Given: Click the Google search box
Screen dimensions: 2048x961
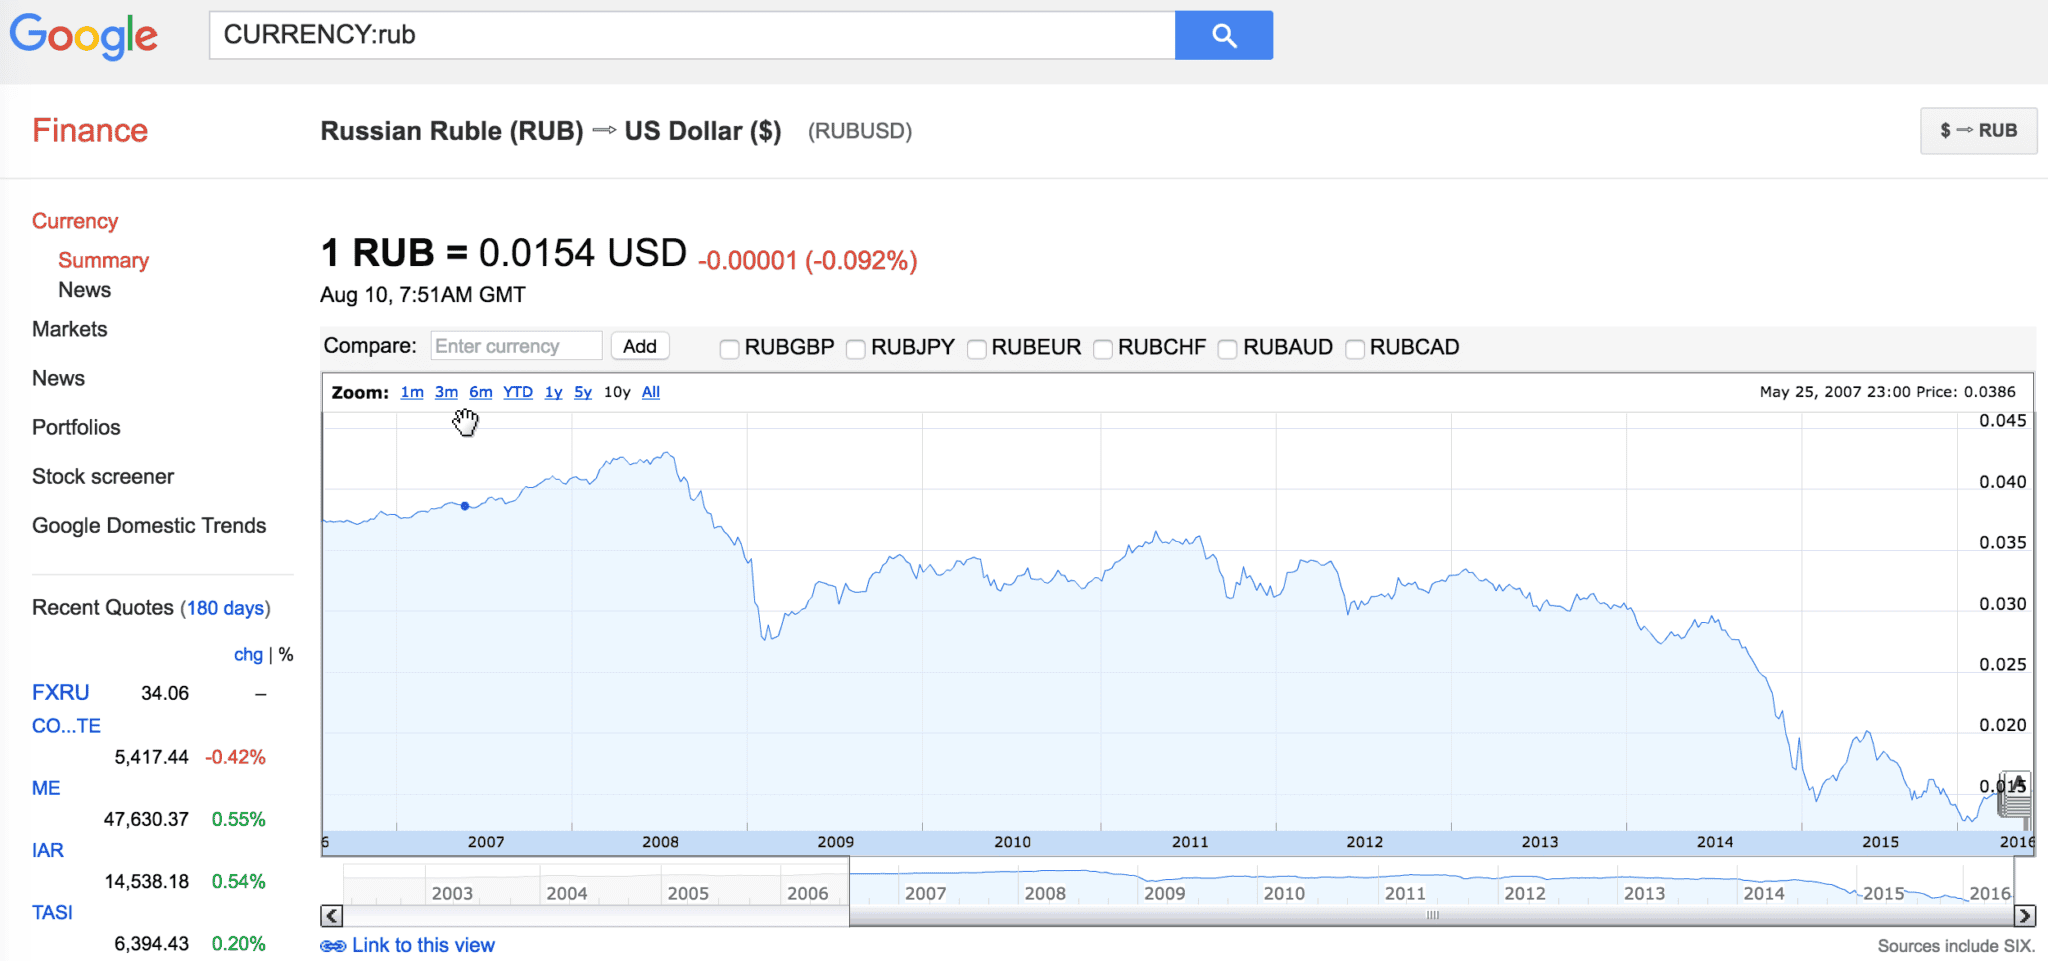Looking at the screenshot, I should pyautogui.click(x=692, y=35).
